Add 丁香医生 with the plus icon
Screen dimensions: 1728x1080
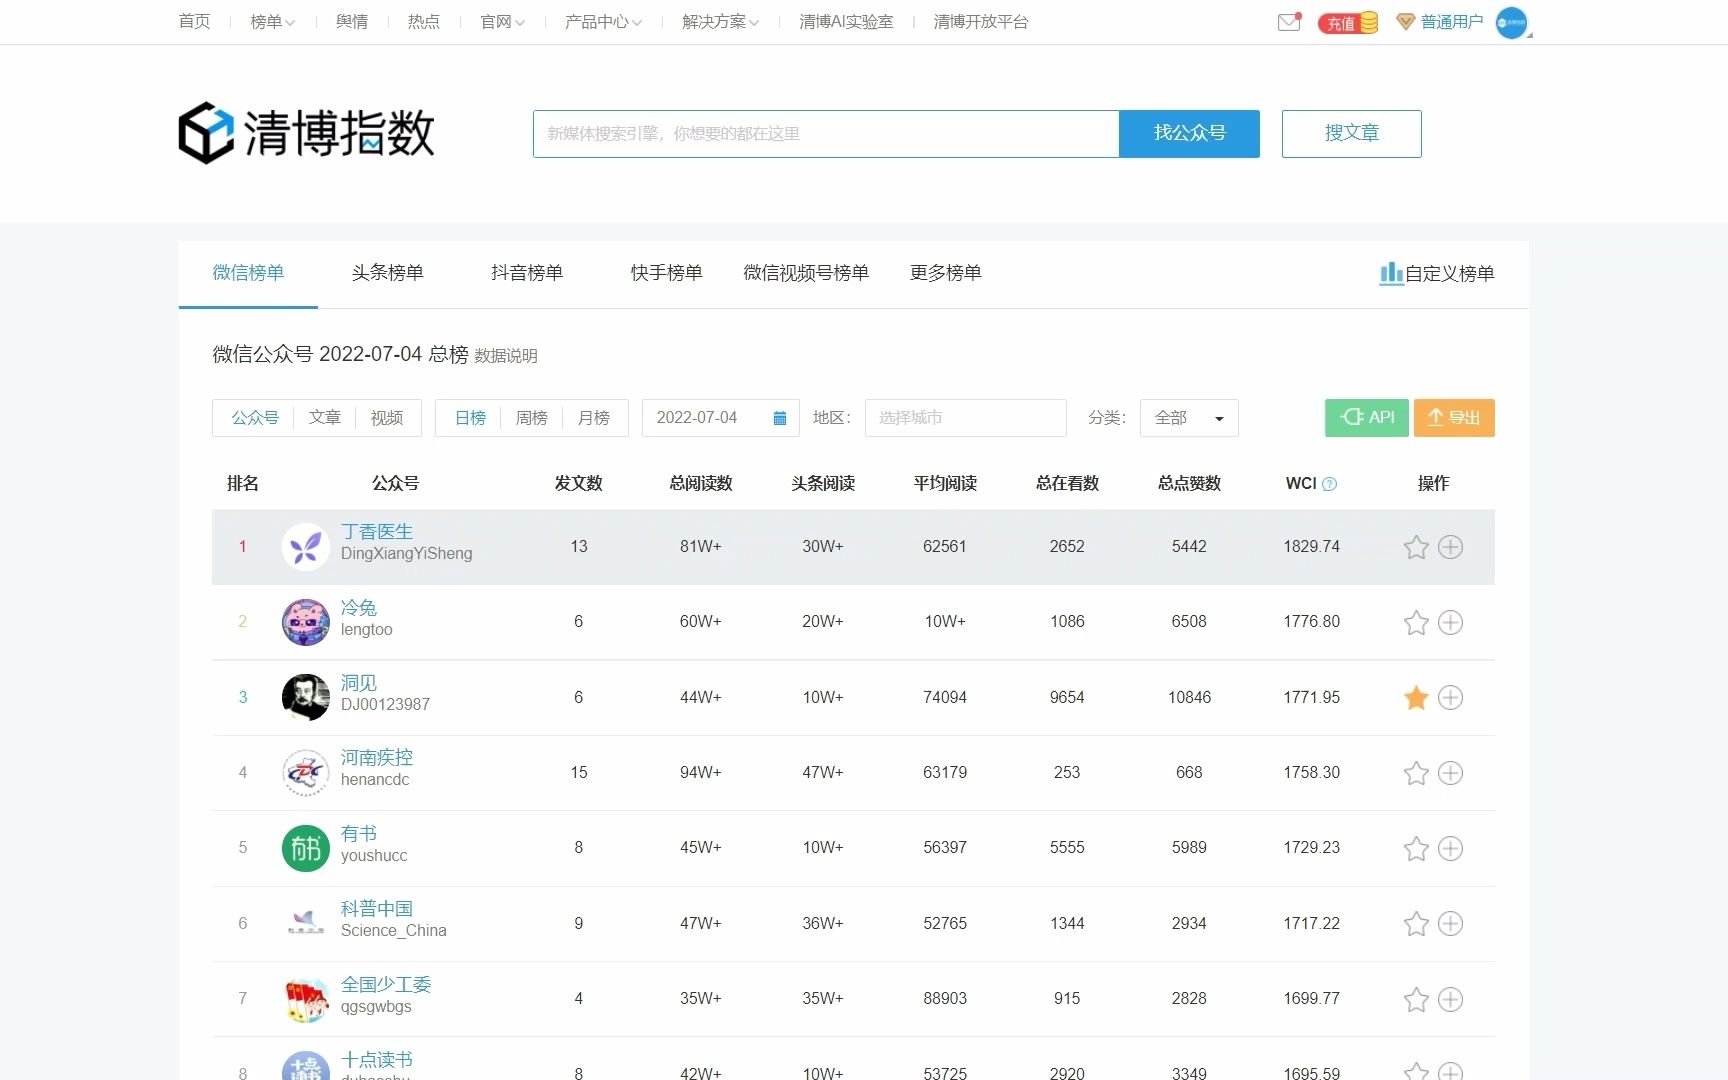click(x=1450, y=547)
